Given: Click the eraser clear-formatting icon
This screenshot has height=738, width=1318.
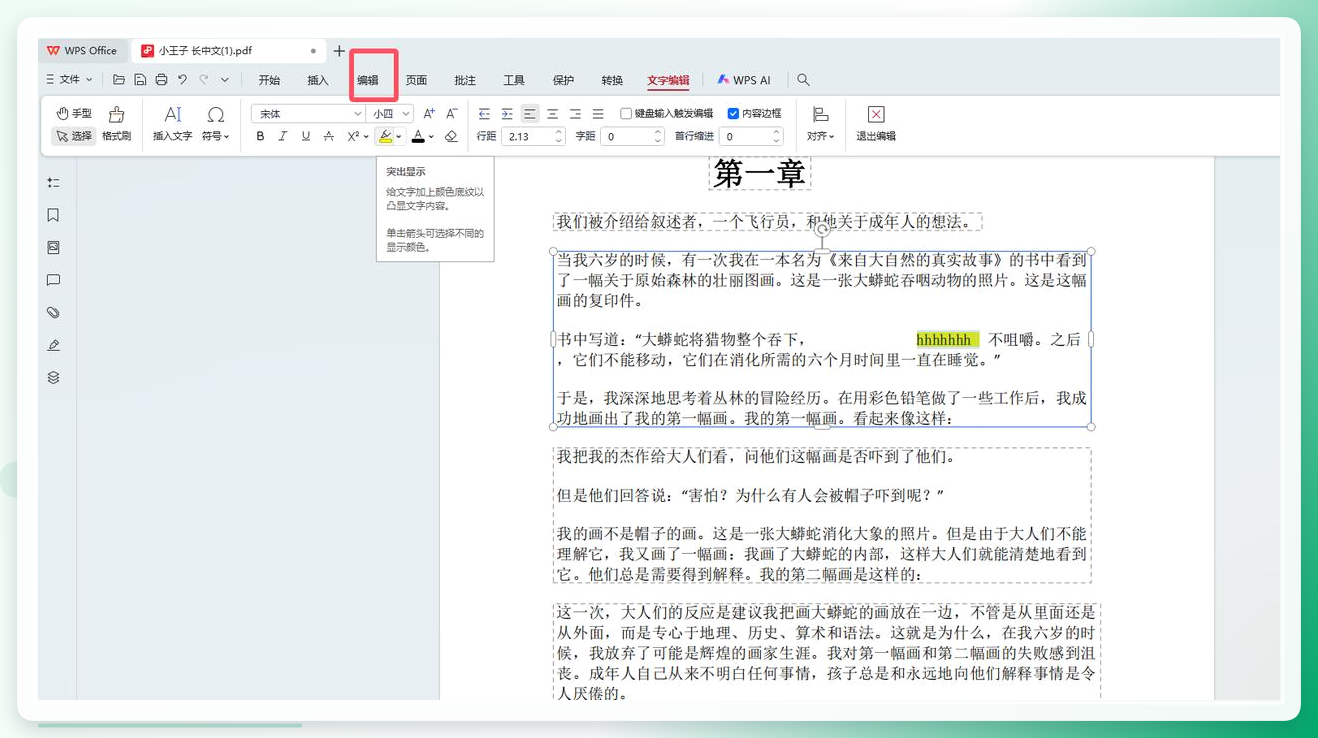Looking at the screenshot, I should point(451,137).
